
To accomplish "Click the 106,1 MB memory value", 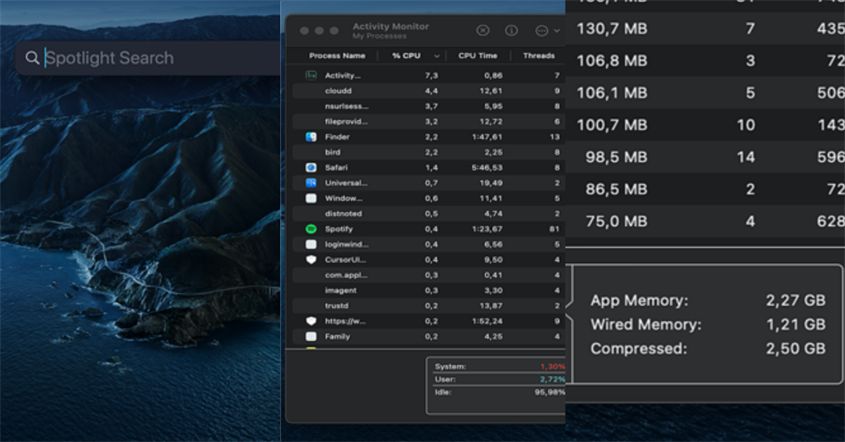I will pyautogui.click(x=612, y=93).
